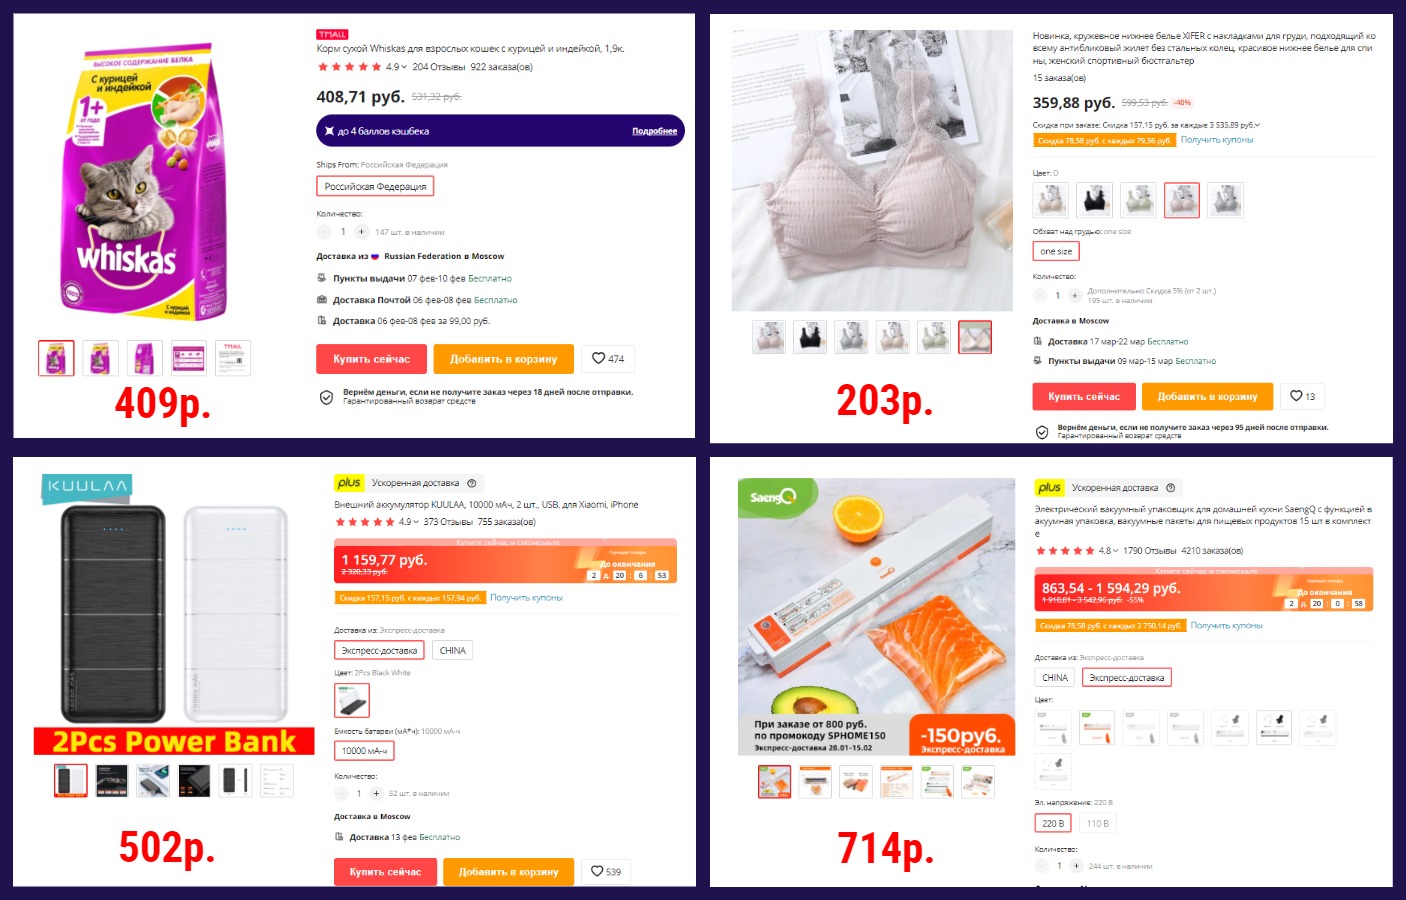Screen dimensions: 1406x900
Task: Click the guarantee shield icon under Whiskas buttons
Action: (x=326, y=397)
